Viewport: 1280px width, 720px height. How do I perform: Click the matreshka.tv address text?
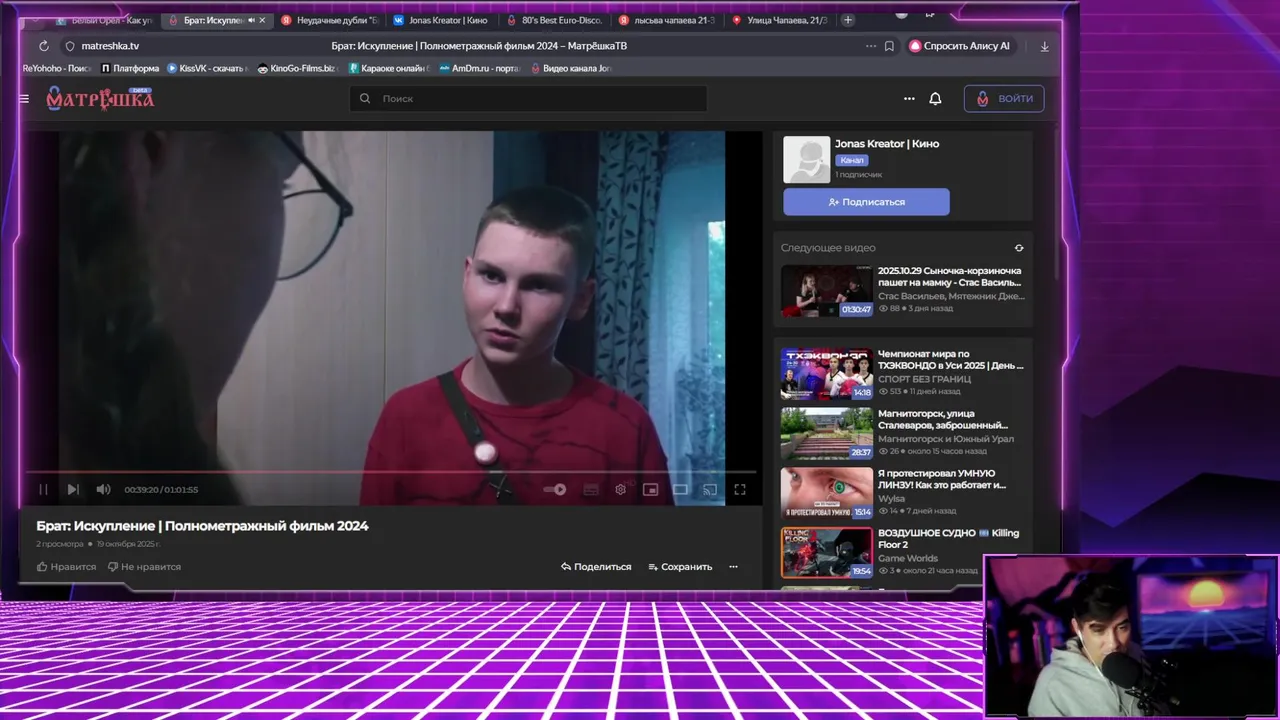coord(110,46)
